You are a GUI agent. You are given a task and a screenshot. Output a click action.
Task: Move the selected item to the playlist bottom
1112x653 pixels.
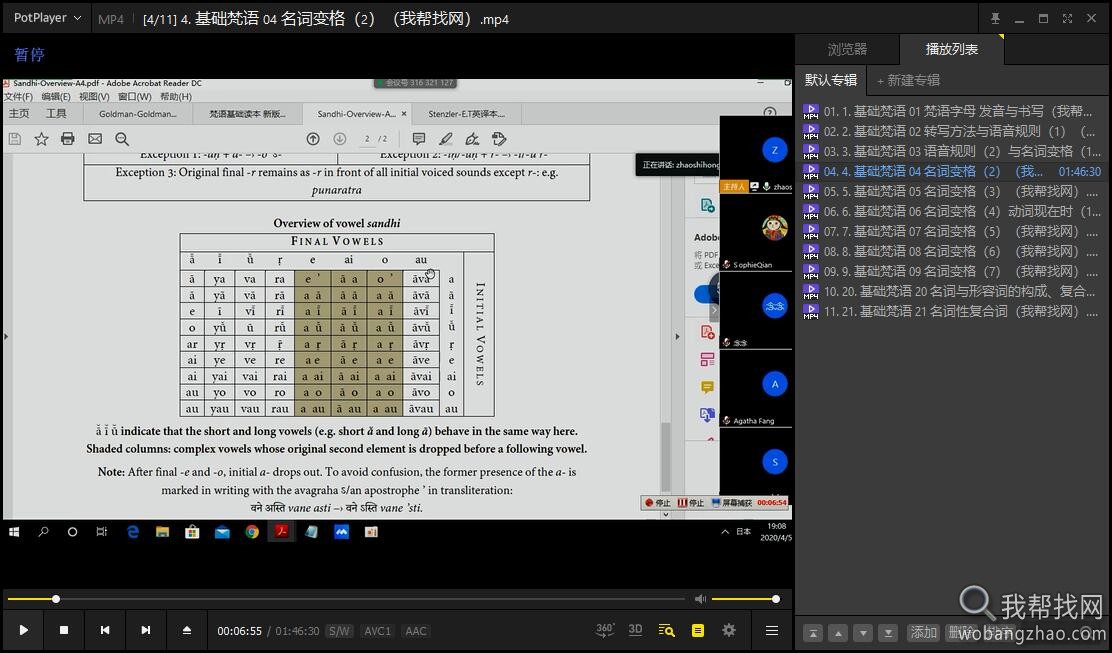887,632
